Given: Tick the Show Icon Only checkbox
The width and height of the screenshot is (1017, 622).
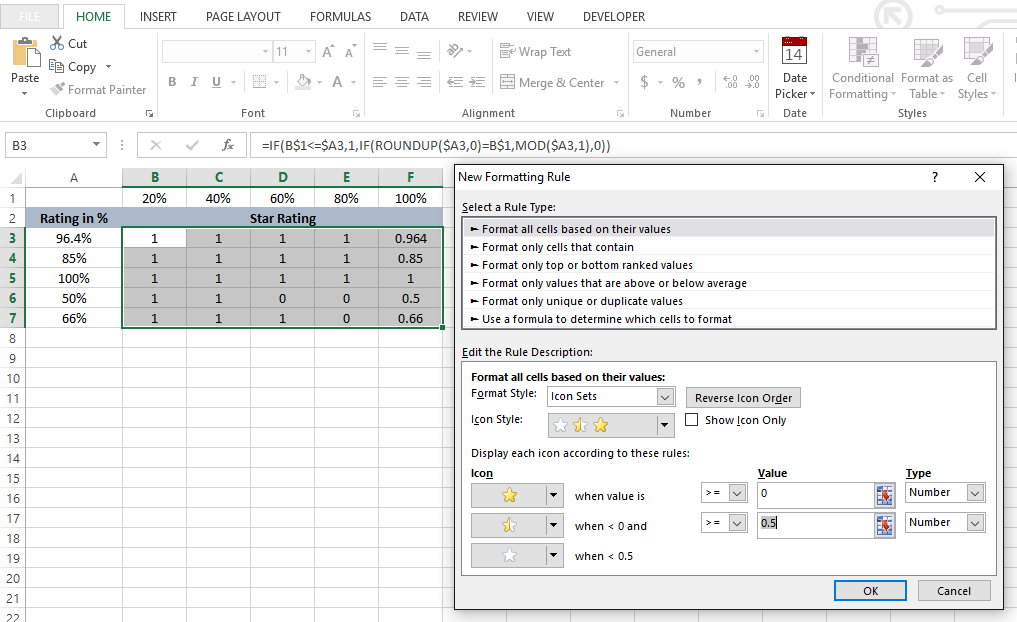Looking at the screenshot, I should (691, 420).
